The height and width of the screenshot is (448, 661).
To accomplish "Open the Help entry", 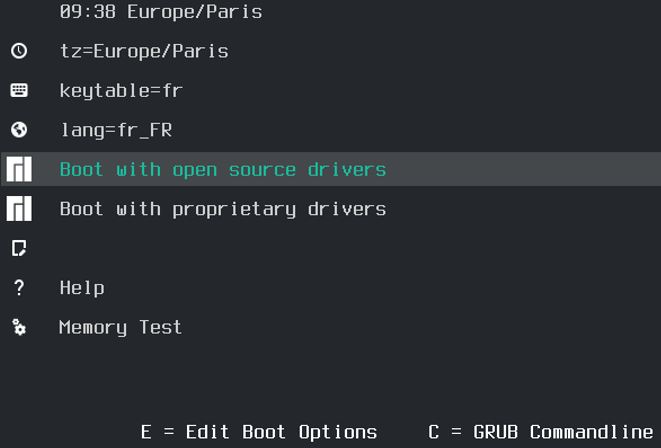I will point(82,288).
